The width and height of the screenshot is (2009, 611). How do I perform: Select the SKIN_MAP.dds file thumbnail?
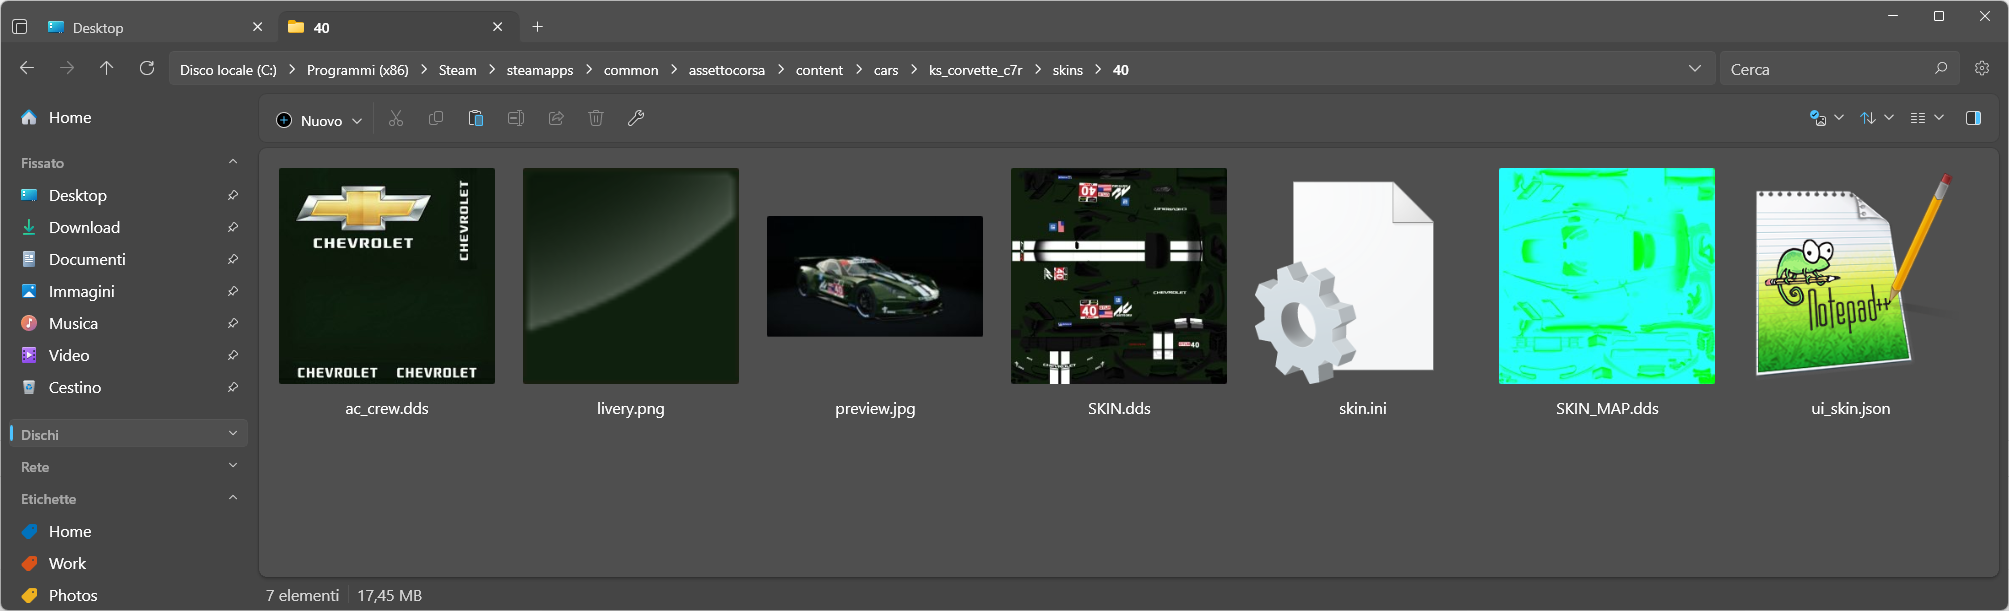point(1606,276)
